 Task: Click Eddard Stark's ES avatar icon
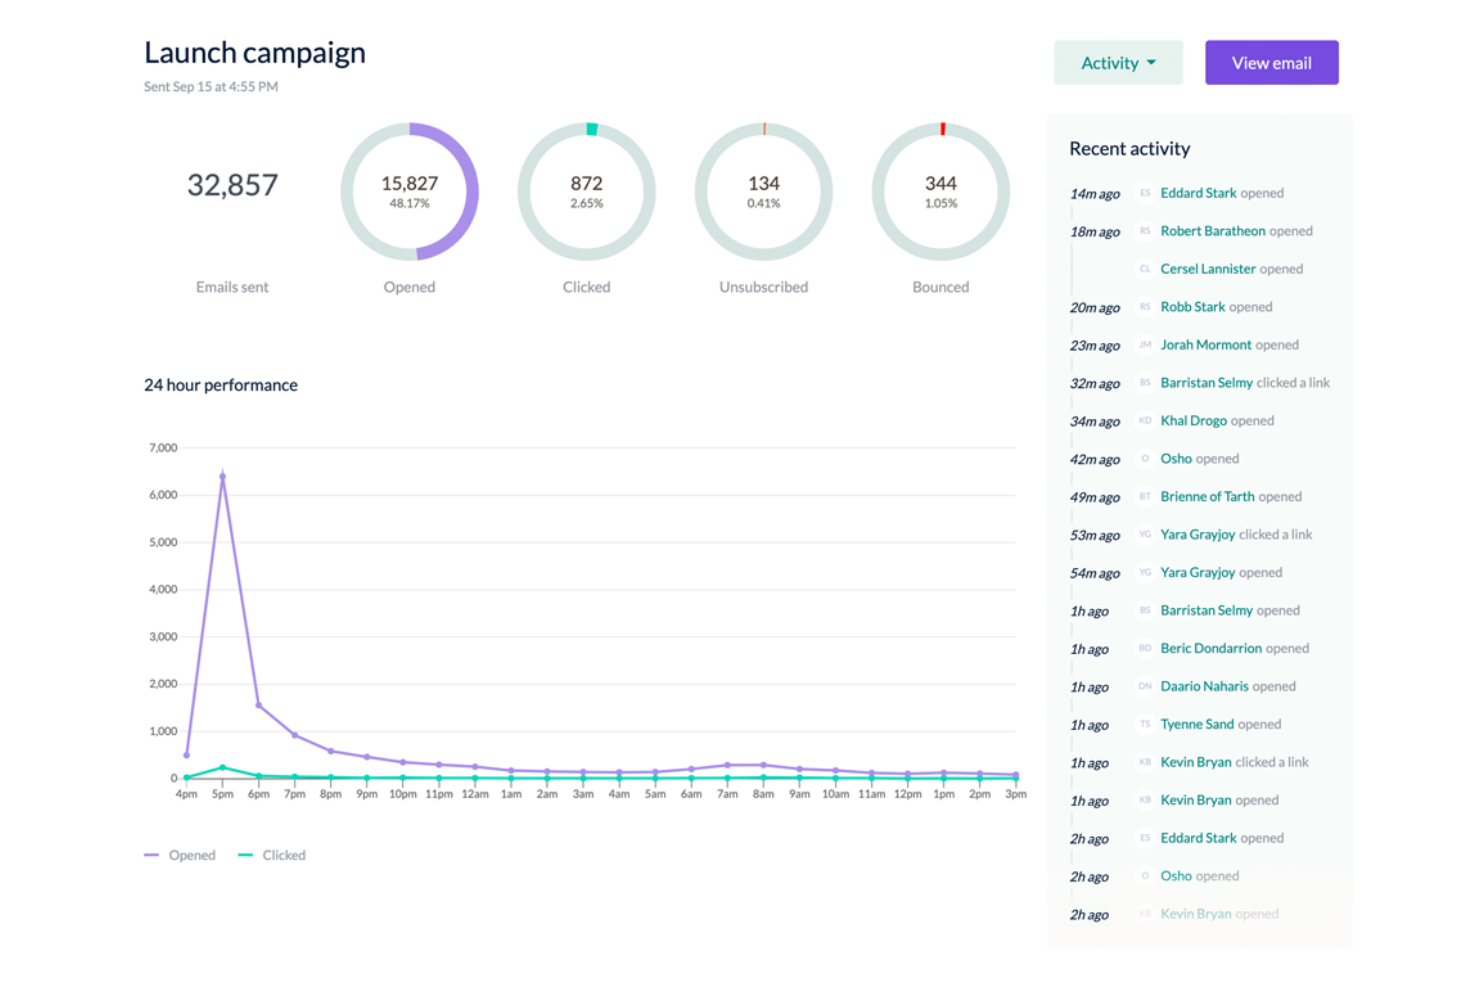(1144, 193)
